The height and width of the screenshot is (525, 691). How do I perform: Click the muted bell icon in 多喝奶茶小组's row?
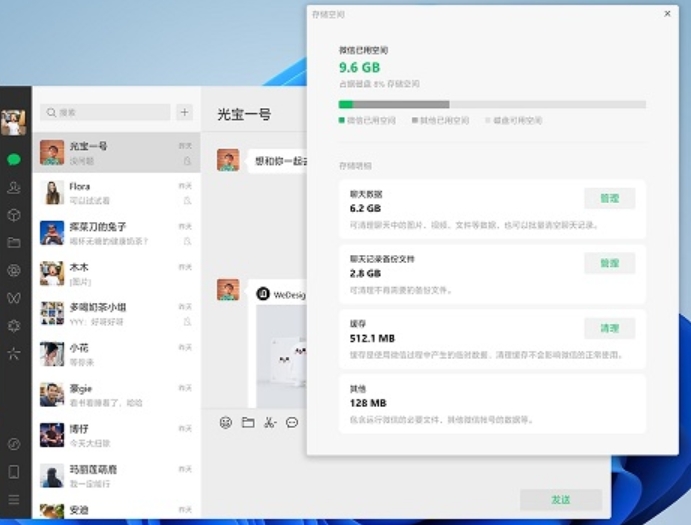coord(187,322)
